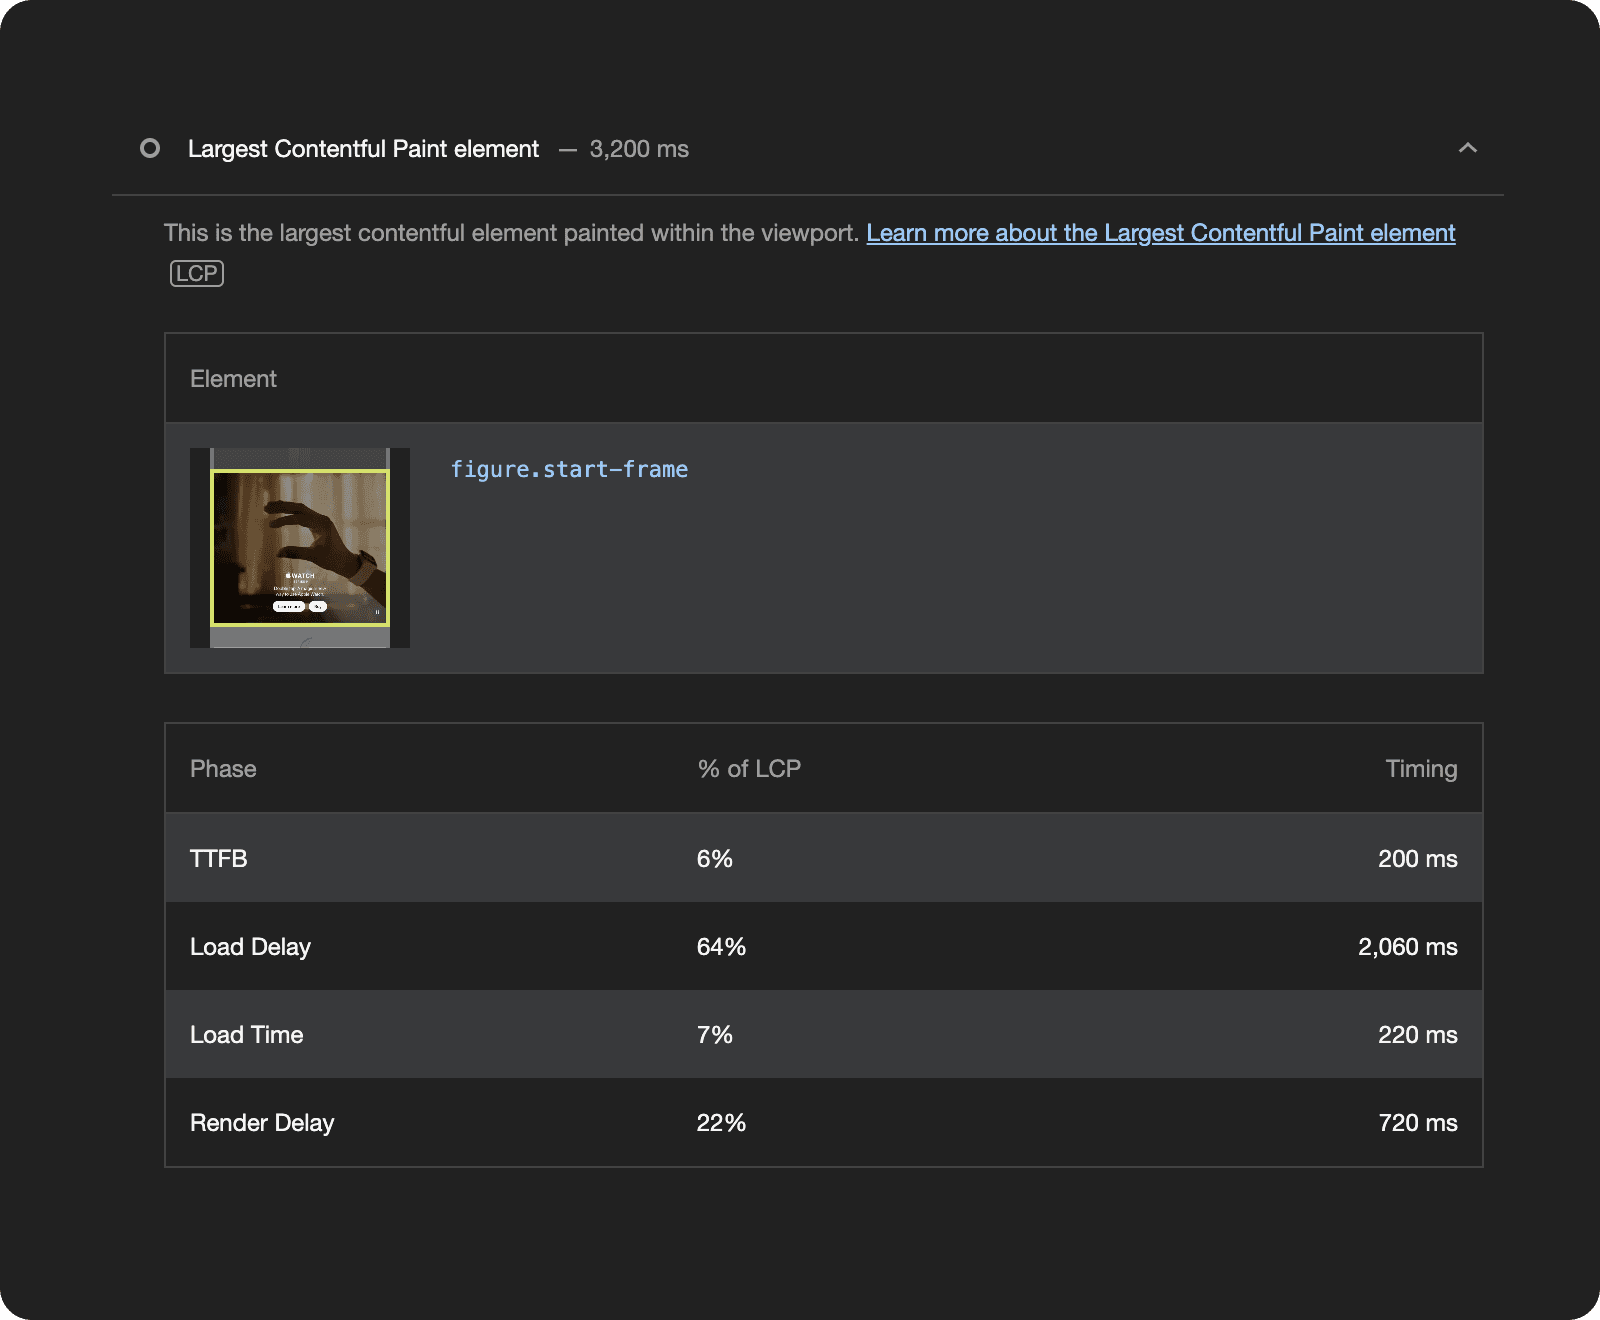
Task: Click the LCP metric badge
Action: [197, 274]
